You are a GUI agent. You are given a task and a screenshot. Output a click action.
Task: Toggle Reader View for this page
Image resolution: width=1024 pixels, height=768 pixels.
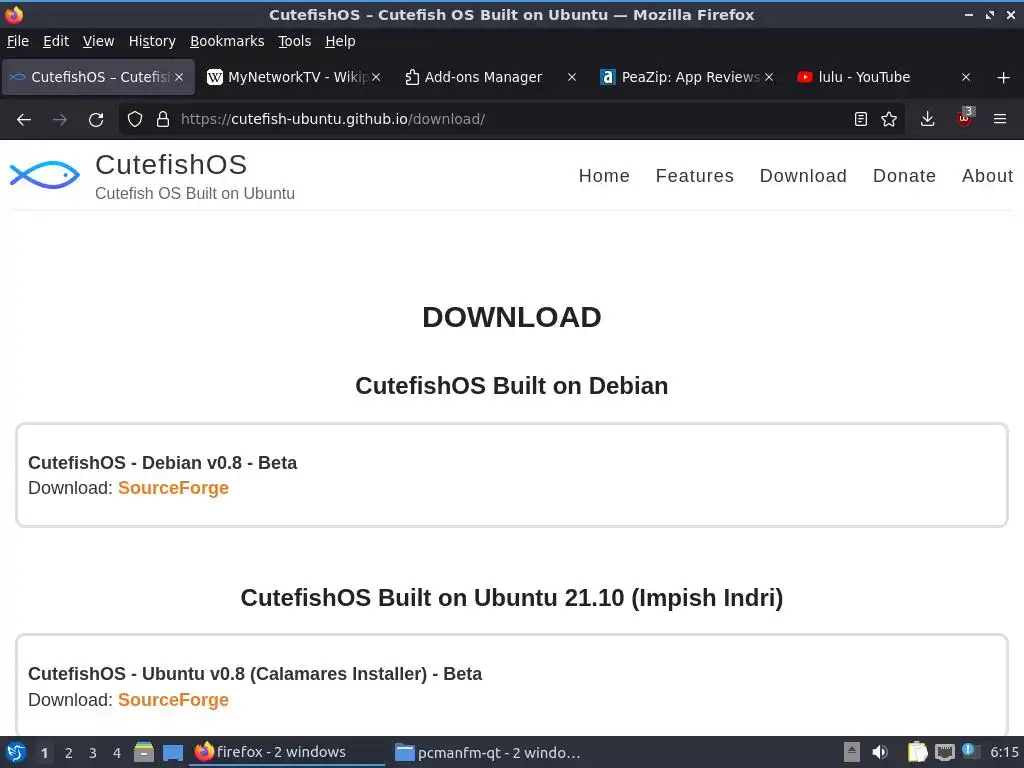(861, 119)
